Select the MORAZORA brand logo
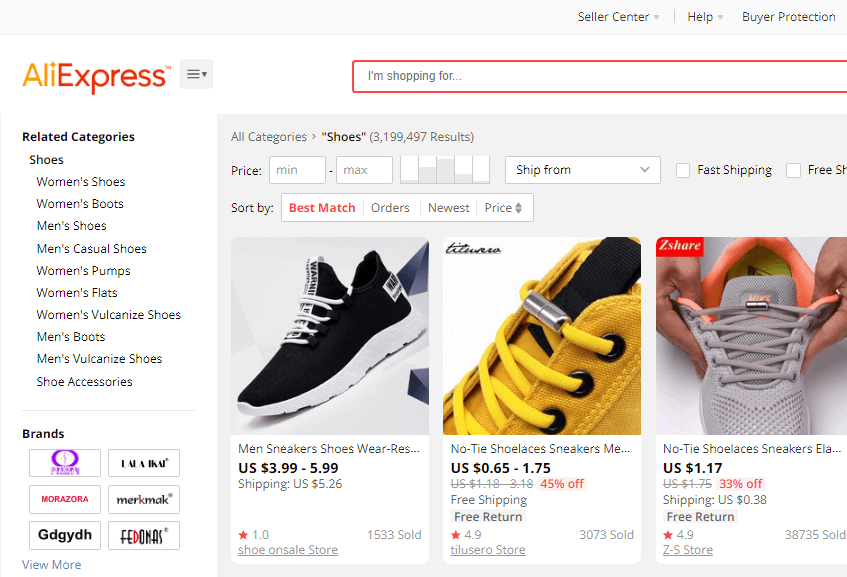Screen dimensions: 847x577 click(x=64, y=499)
